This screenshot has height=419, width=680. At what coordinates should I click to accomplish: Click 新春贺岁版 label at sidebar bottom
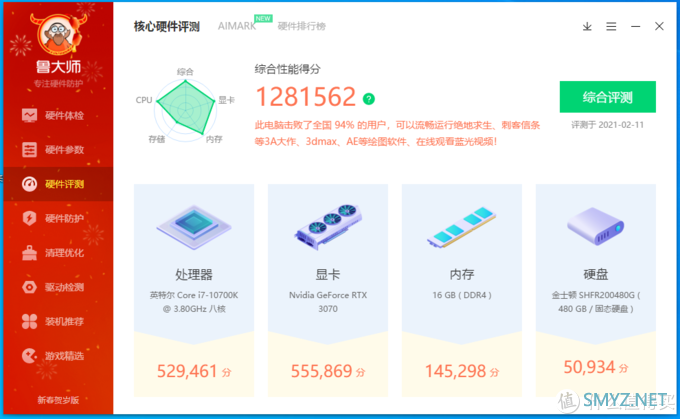tap(58, 400)
